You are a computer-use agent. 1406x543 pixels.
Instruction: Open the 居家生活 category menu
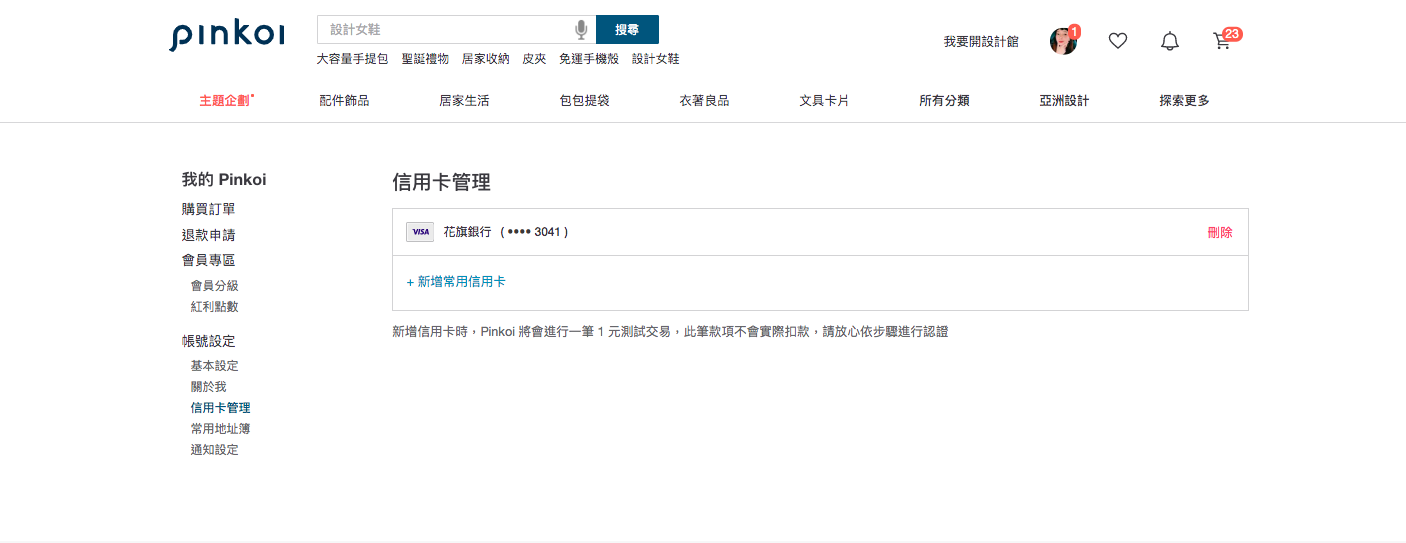click(x=464, y=101)
